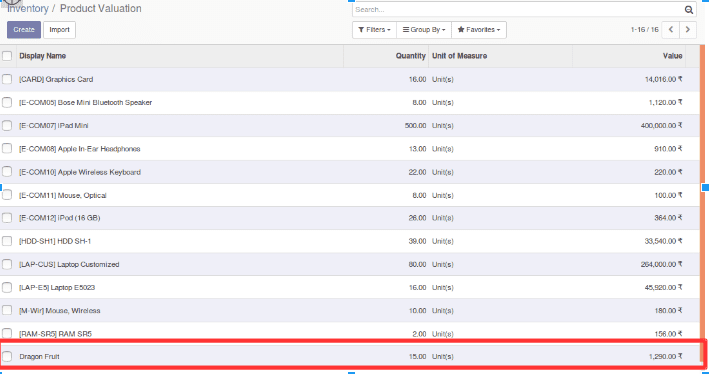The height and width of the screenshot is (374, 711).
Task: Click the 45,920.00 ₹ value cell
Action: pos(663,287)
